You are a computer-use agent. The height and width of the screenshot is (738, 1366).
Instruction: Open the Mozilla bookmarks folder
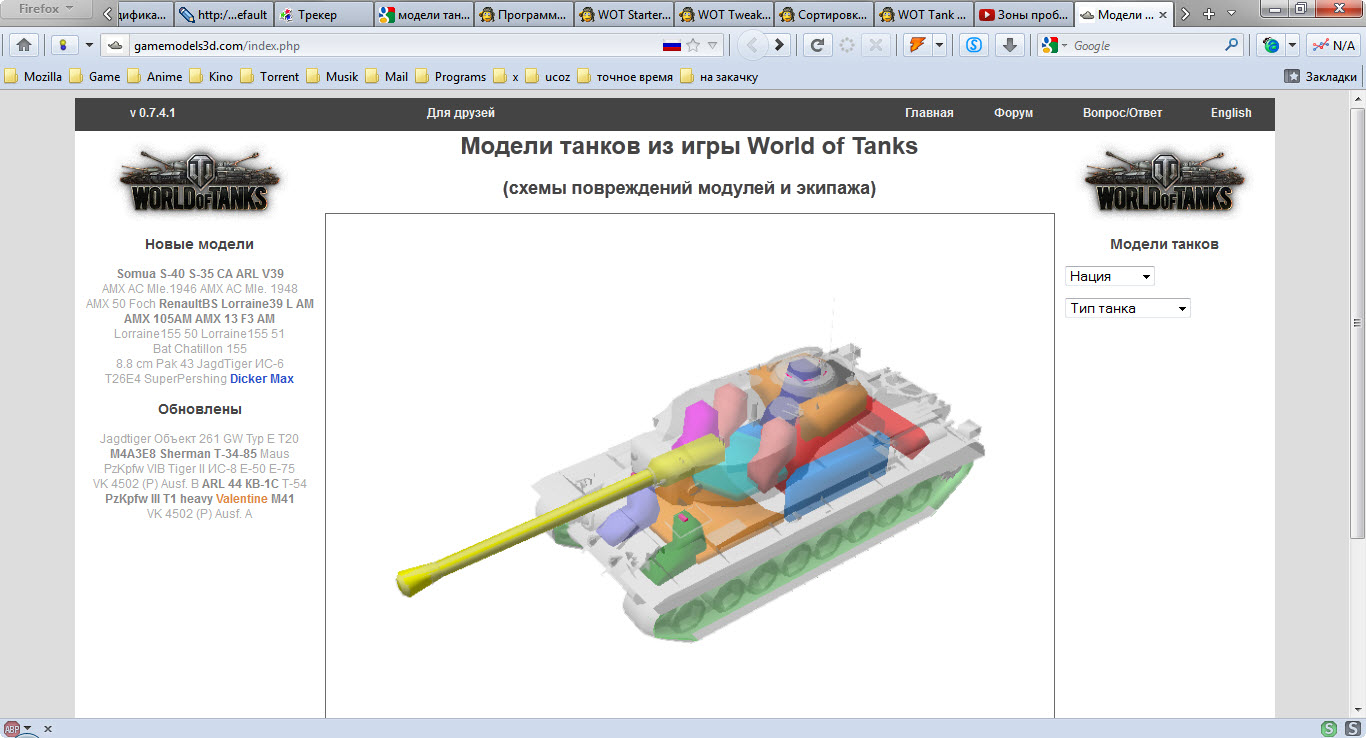click(x=33, y=76)
